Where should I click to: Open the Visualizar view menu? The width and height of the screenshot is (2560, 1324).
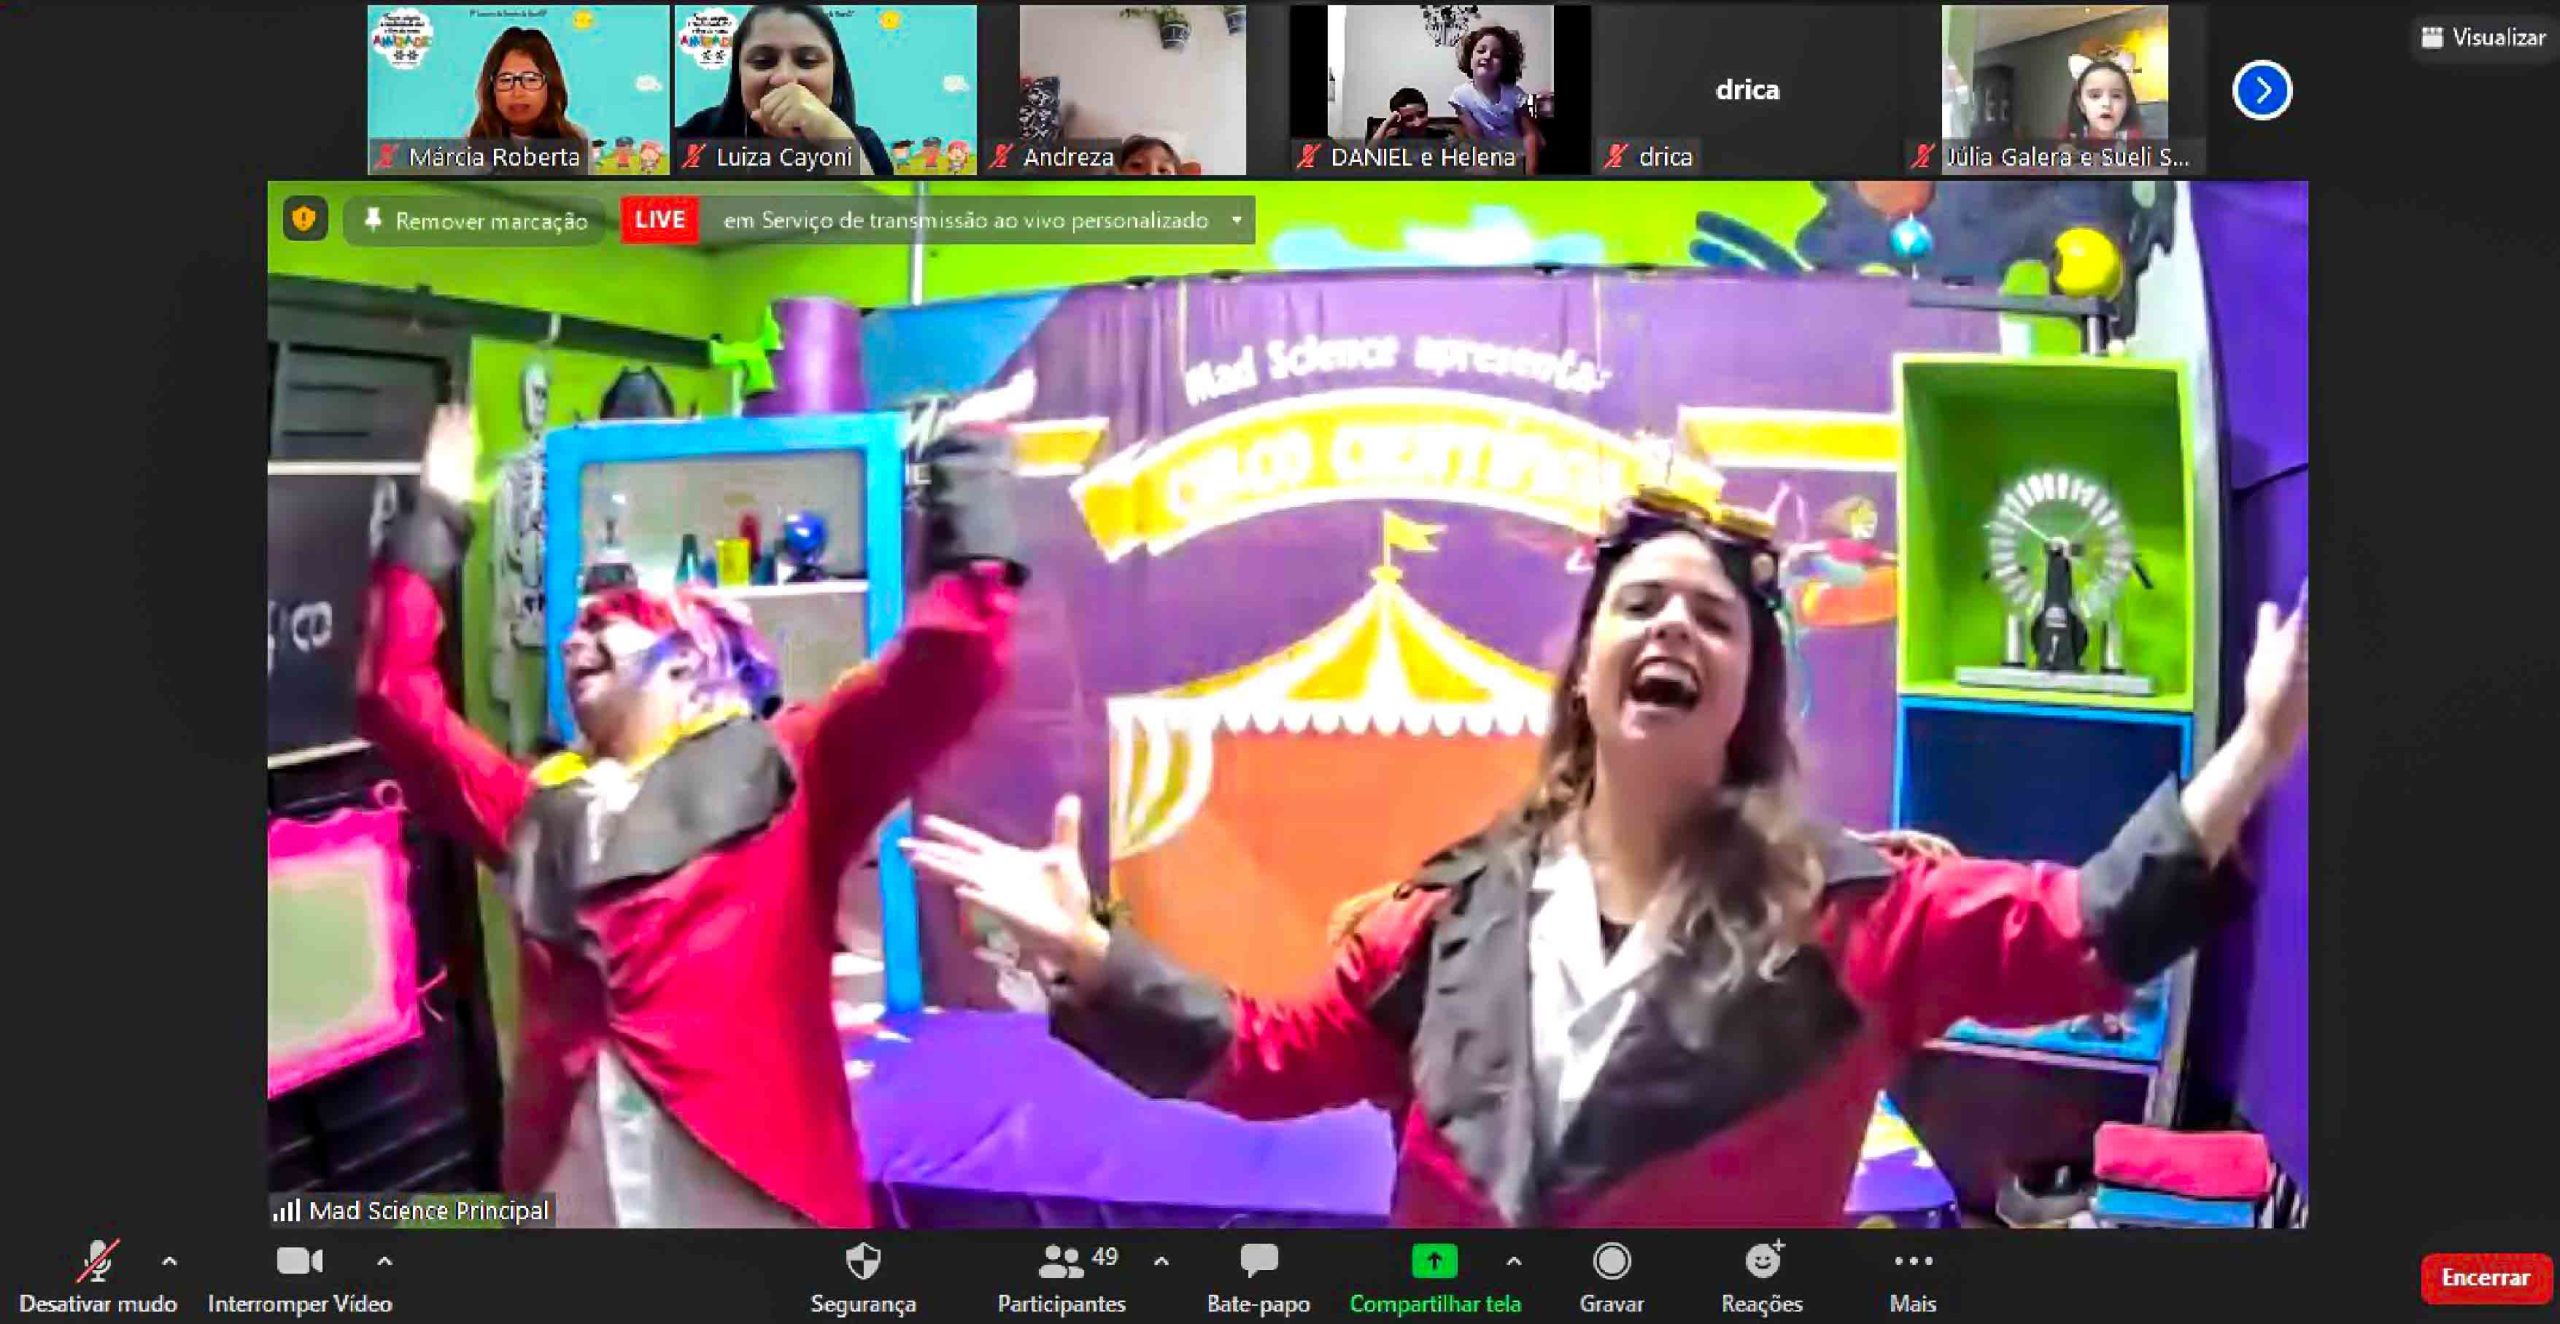pyautogui.click(x=2483, y=38)
